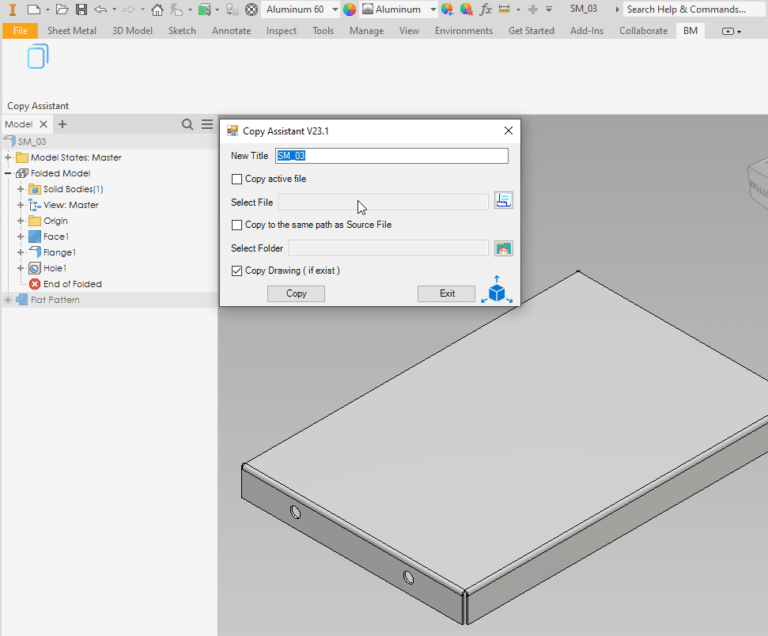Open the File menu tab
Image resolution: width=768 pixels, height=636 pixels.
[x=20, y=31]
